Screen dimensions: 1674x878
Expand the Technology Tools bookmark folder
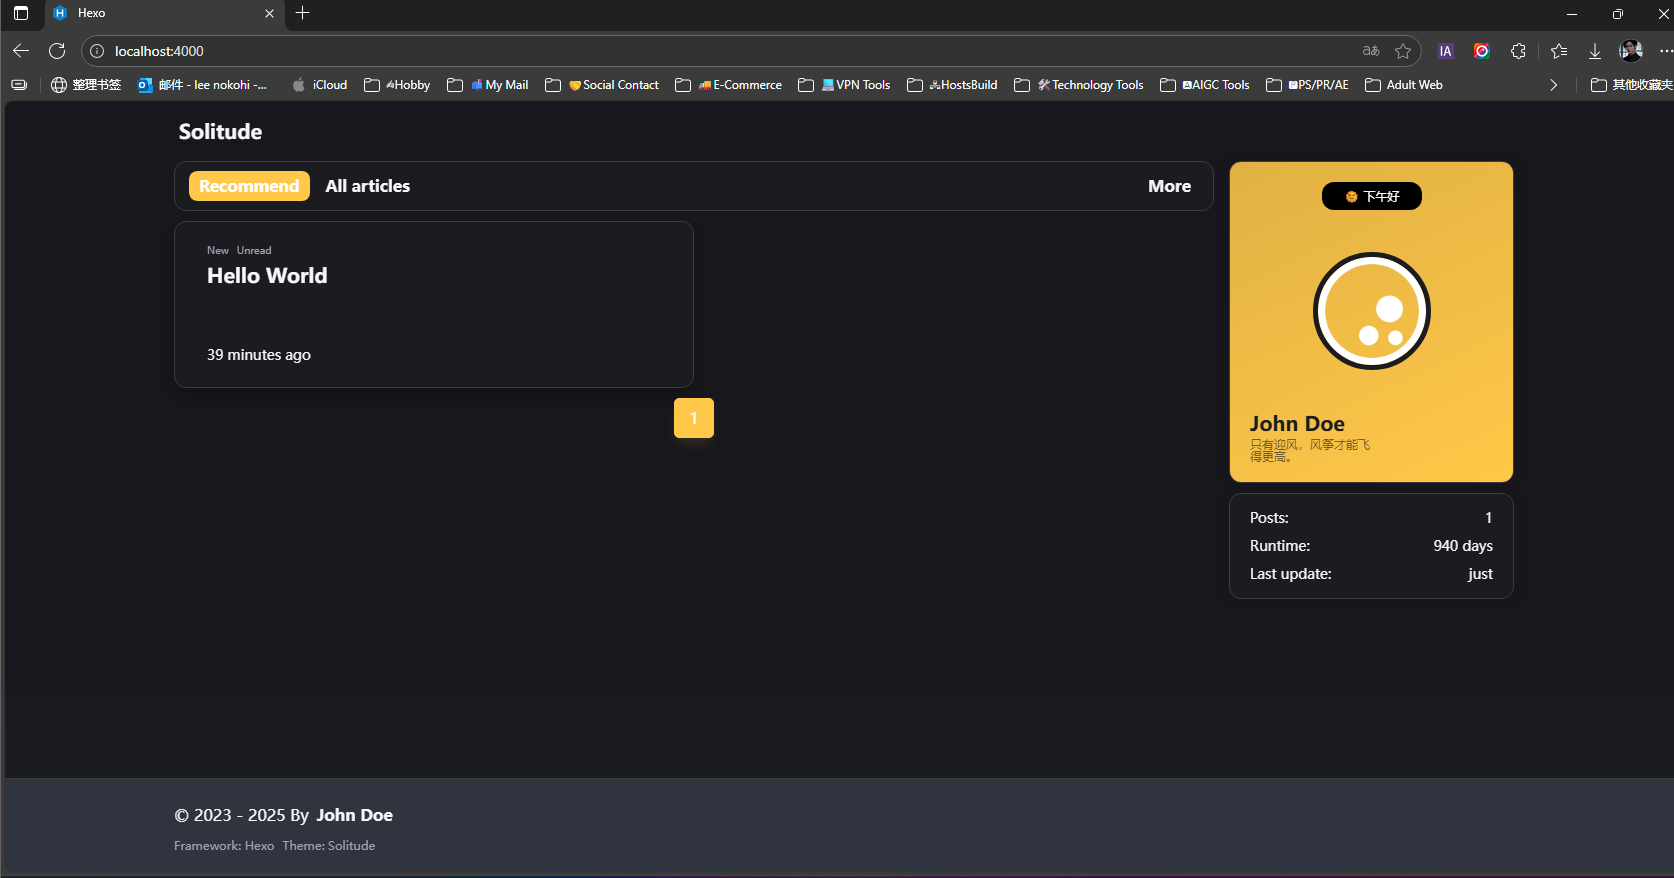1078,85
